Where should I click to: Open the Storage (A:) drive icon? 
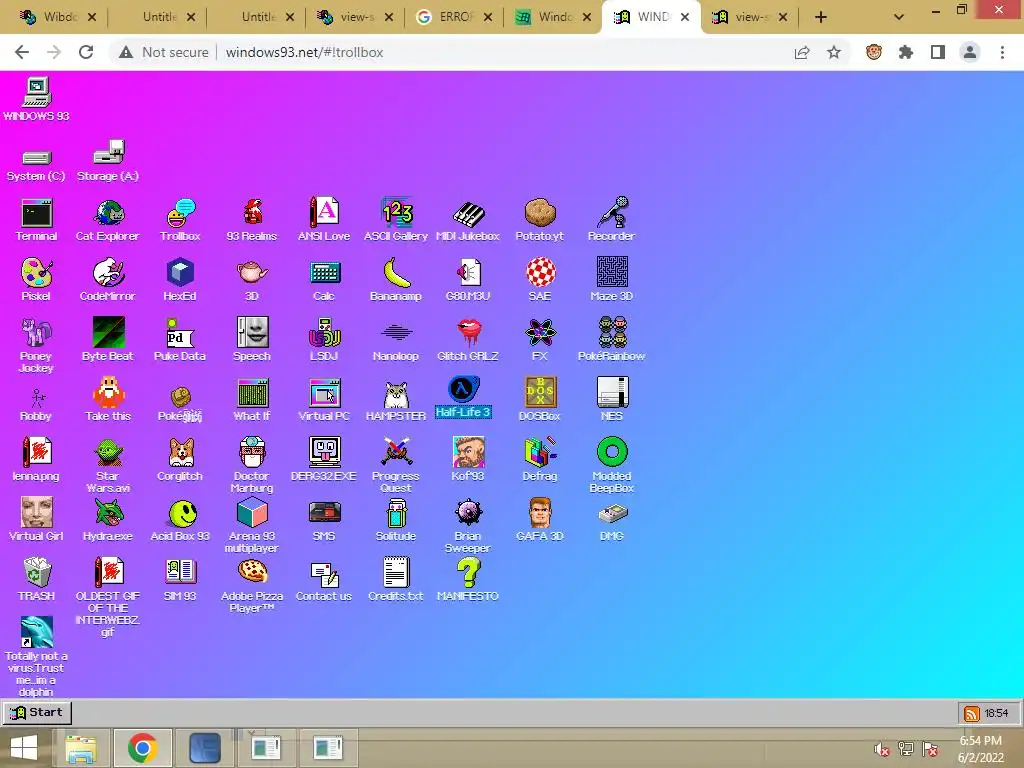coord(108,161)
